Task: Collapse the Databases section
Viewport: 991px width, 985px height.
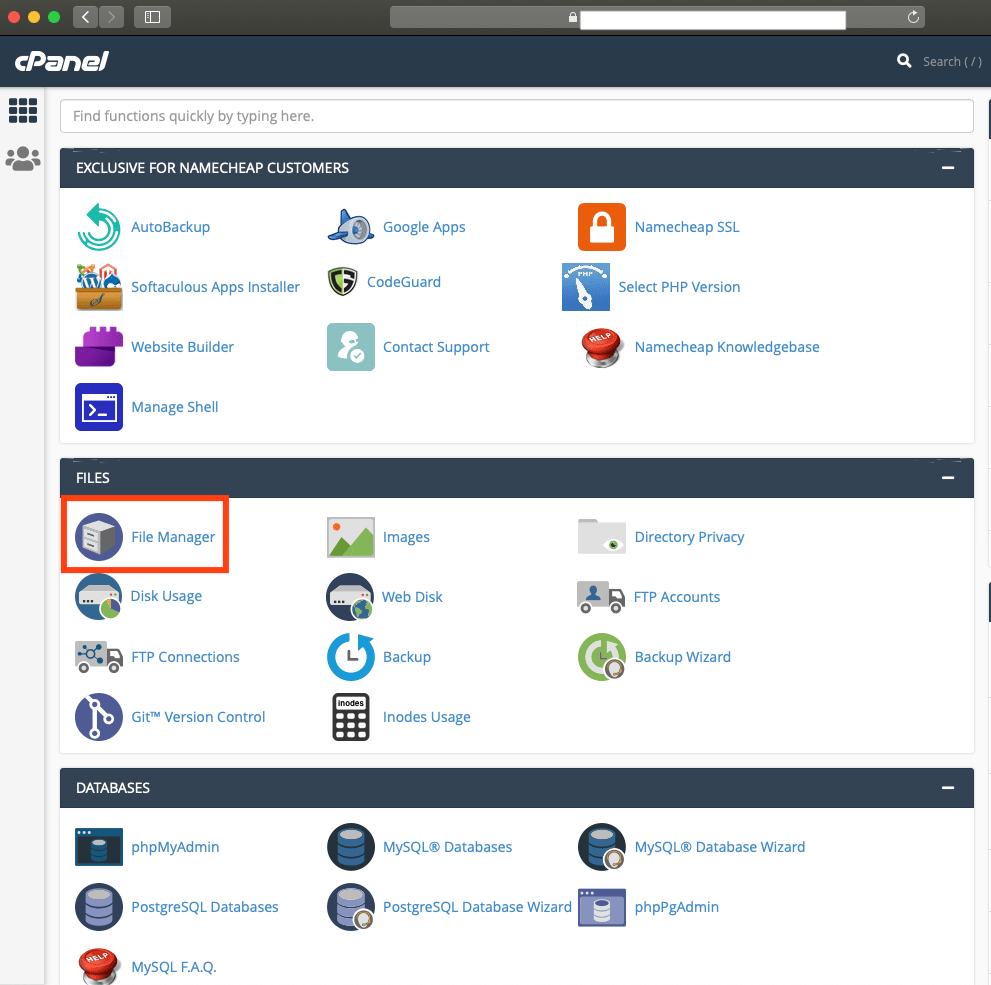Action: click(x=947, y=788)
